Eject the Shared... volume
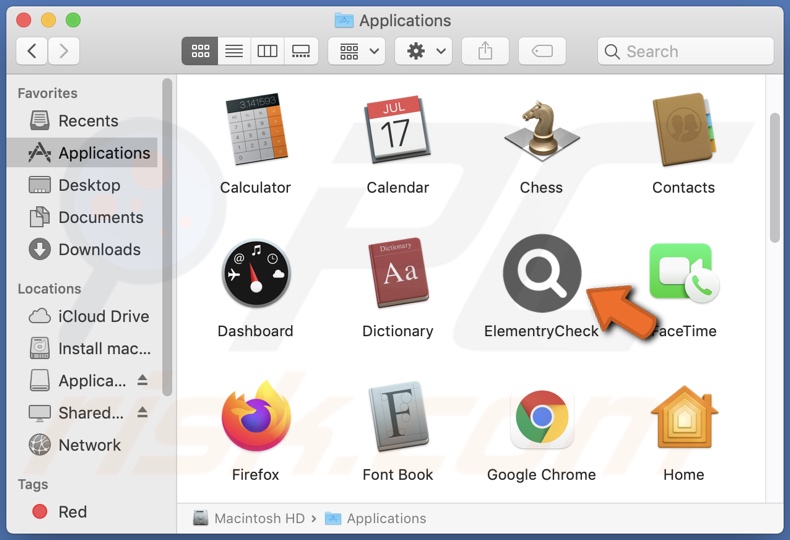Image resolution: width=790 pixels, height=540 pixels. pos(143,413)
